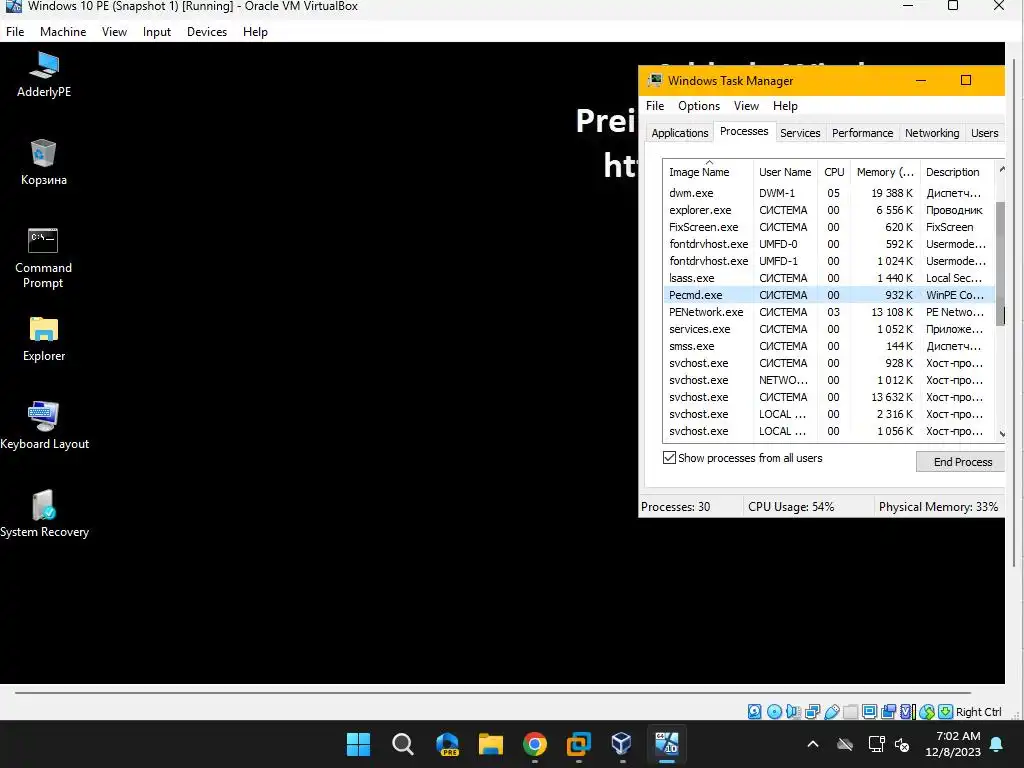This screenshot has height=768, width=1024.
Task: Switch to the Users tab
Action: (984, 133)
